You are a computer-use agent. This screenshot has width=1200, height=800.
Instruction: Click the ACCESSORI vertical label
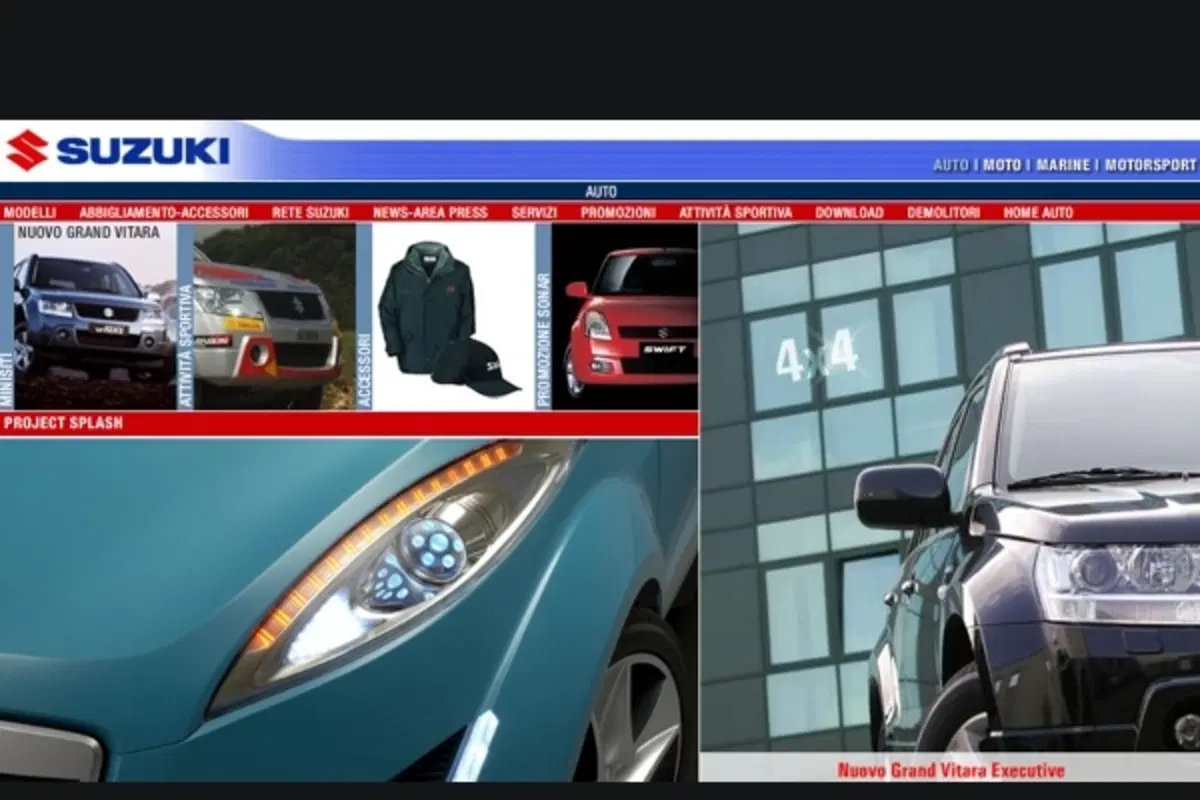pyautogui.click(x=364, y=370)
